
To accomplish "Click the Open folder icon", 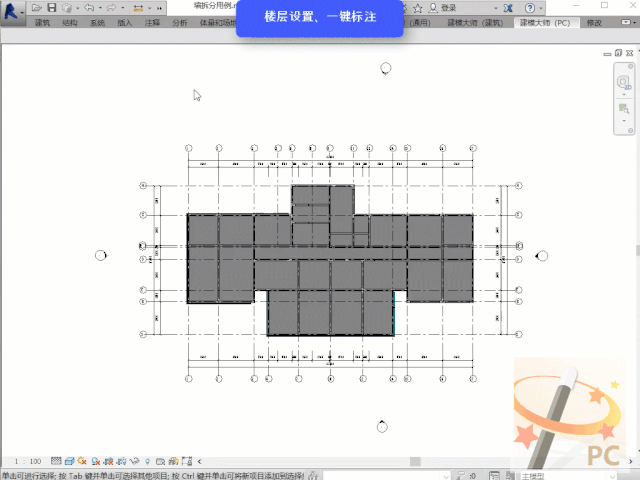I will pos(36,7).
